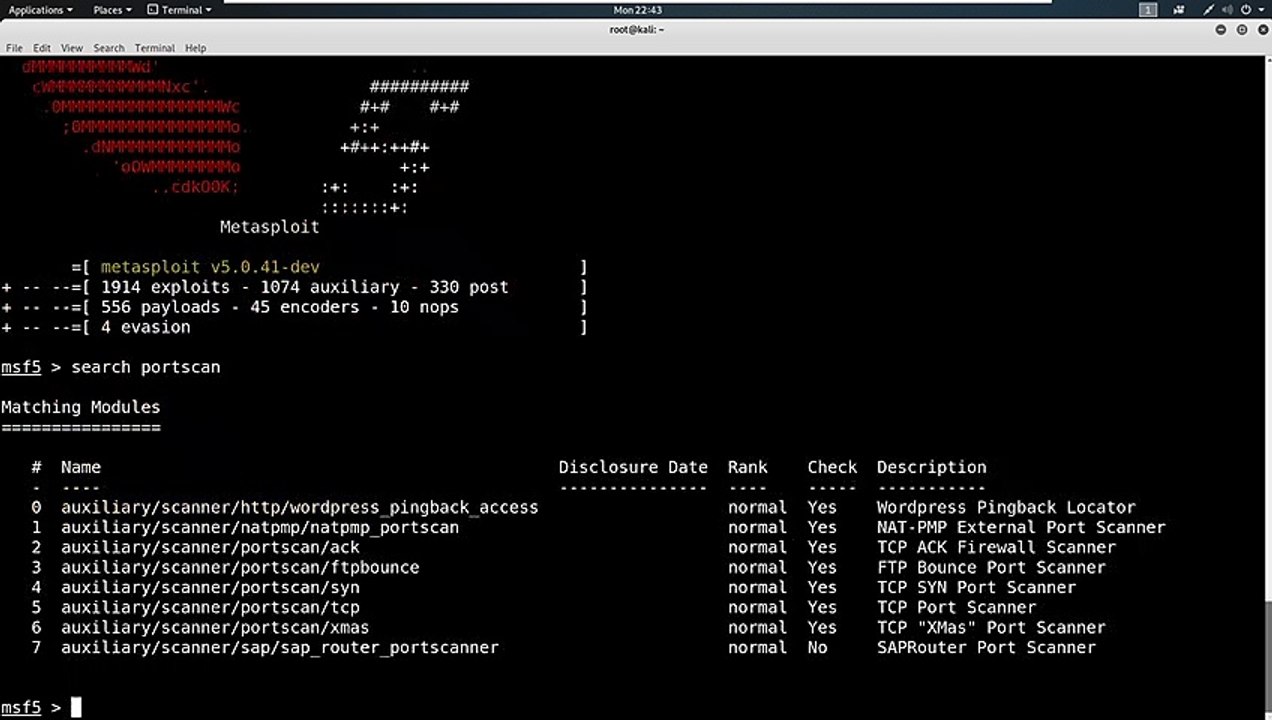Image resolution: width=1272 pixels, height=720 pixels.
Task: Click auxiliary/scanner/natpmp/natpmp_portscan module name
Action: point(260,527)
